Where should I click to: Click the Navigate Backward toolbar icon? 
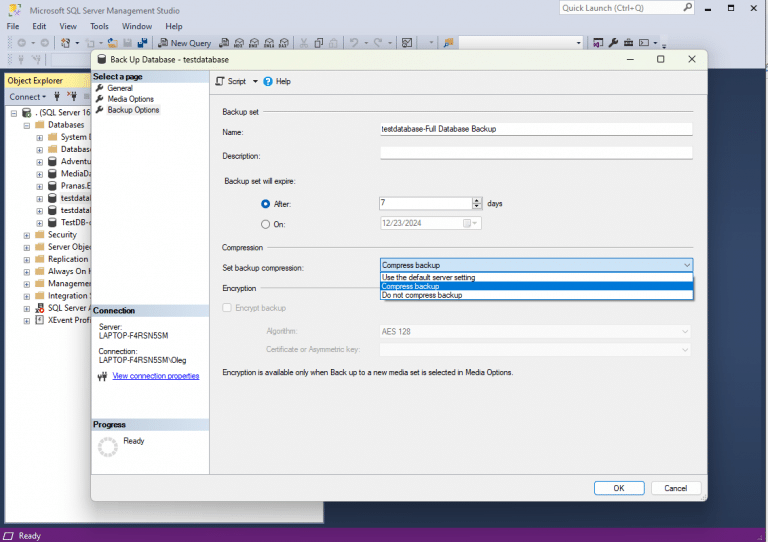pos(22,43)
